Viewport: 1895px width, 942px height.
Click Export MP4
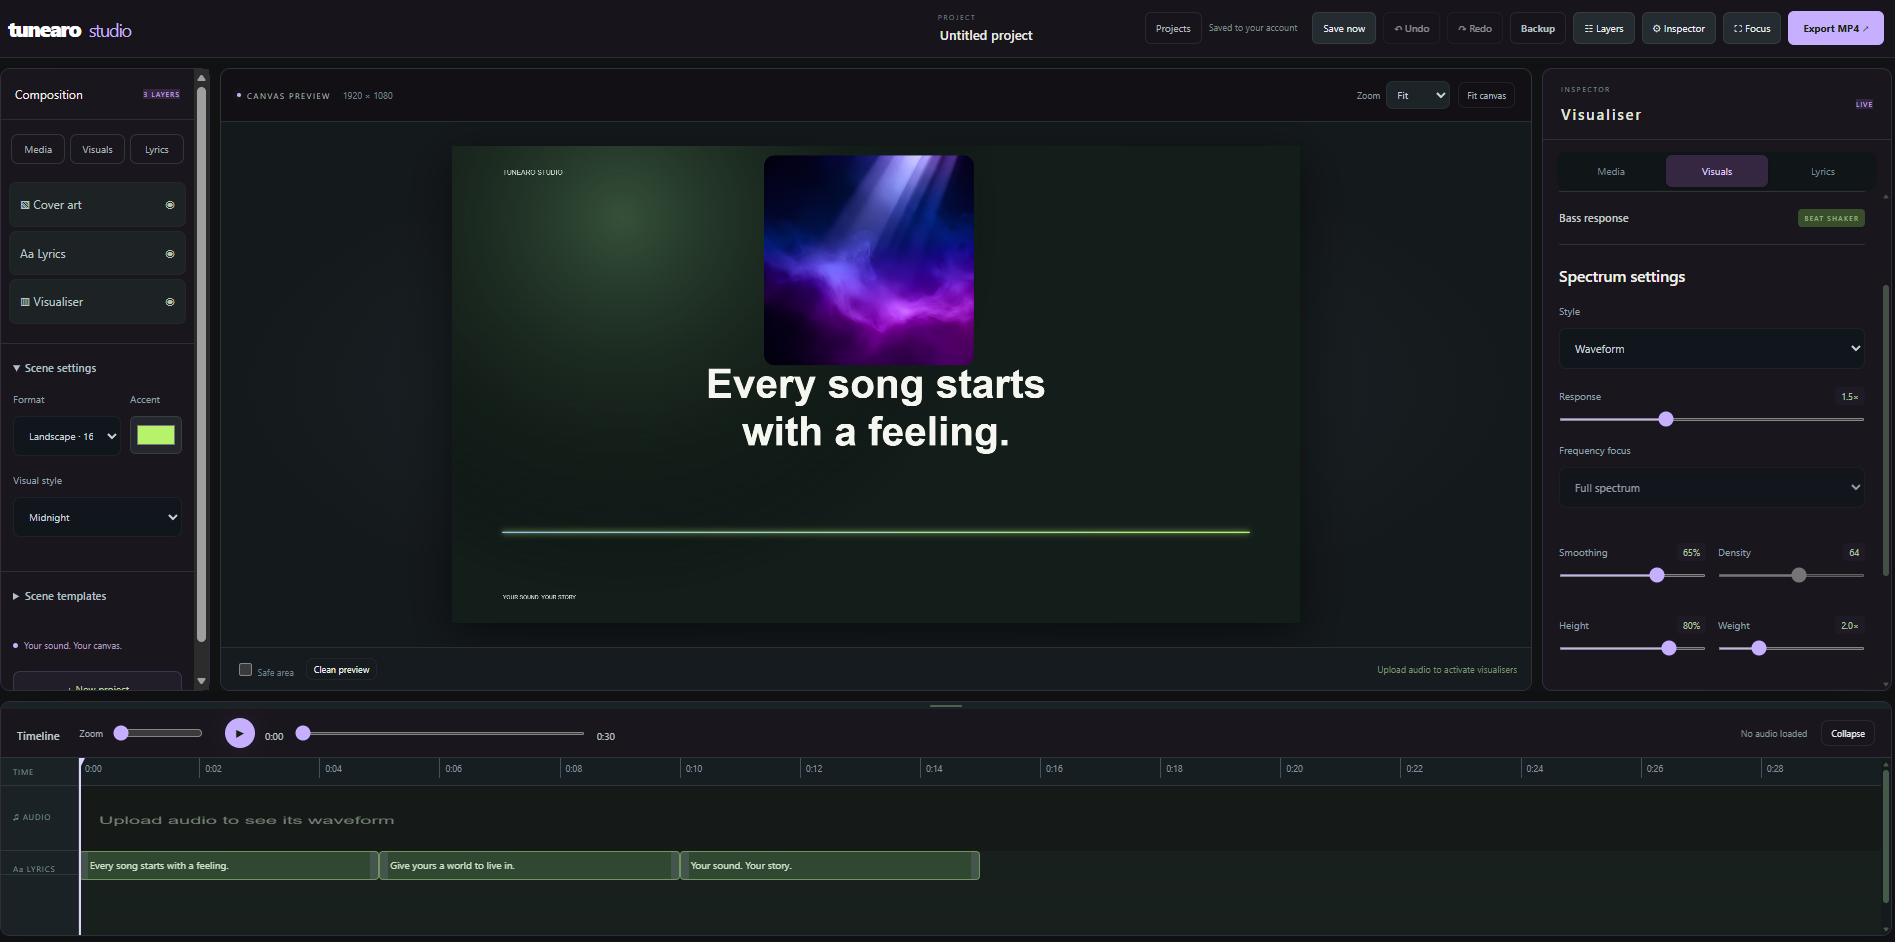(x=1836, y=28)
